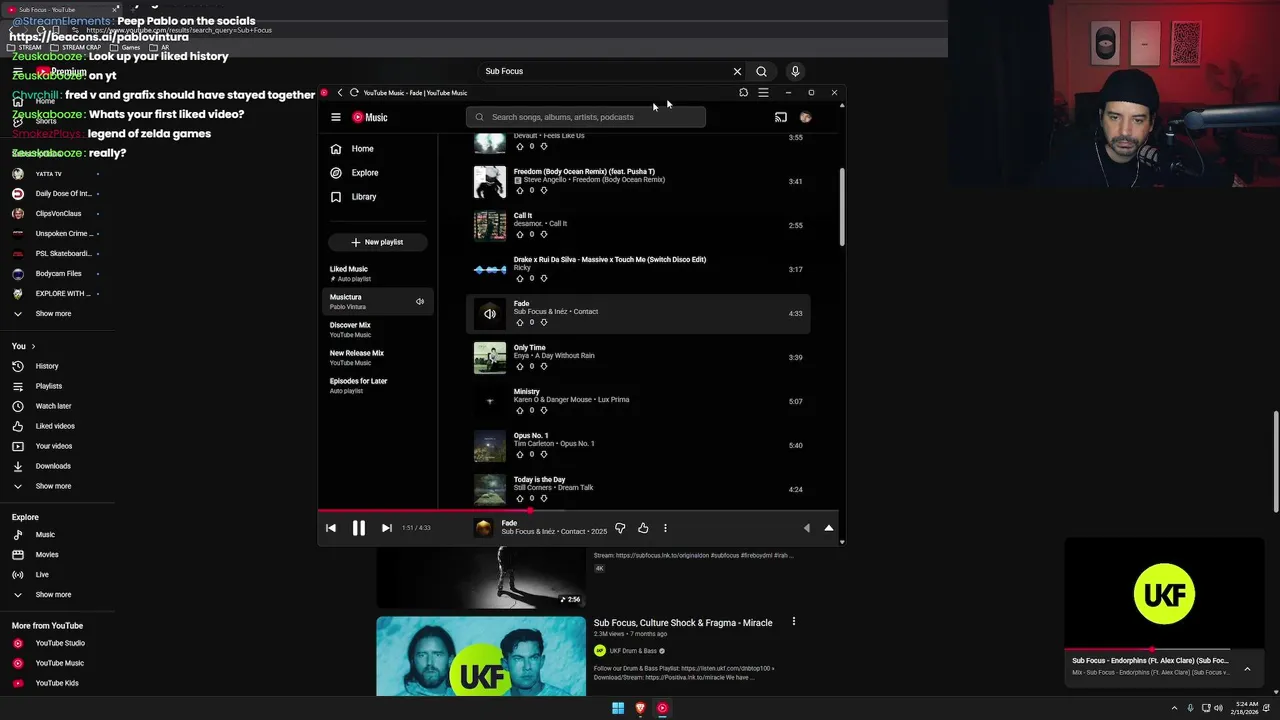Viewport: 1280px width, 720px height.
Task: Open Liked Music auto playlist
Action: tap(378, 273)
